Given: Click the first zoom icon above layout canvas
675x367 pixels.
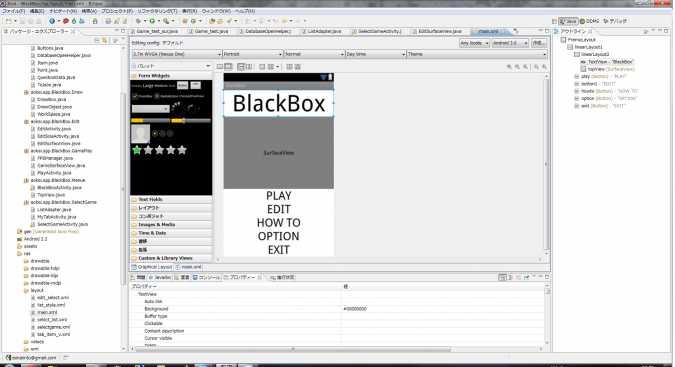Looking at the screenshot, I should point(509,67).
